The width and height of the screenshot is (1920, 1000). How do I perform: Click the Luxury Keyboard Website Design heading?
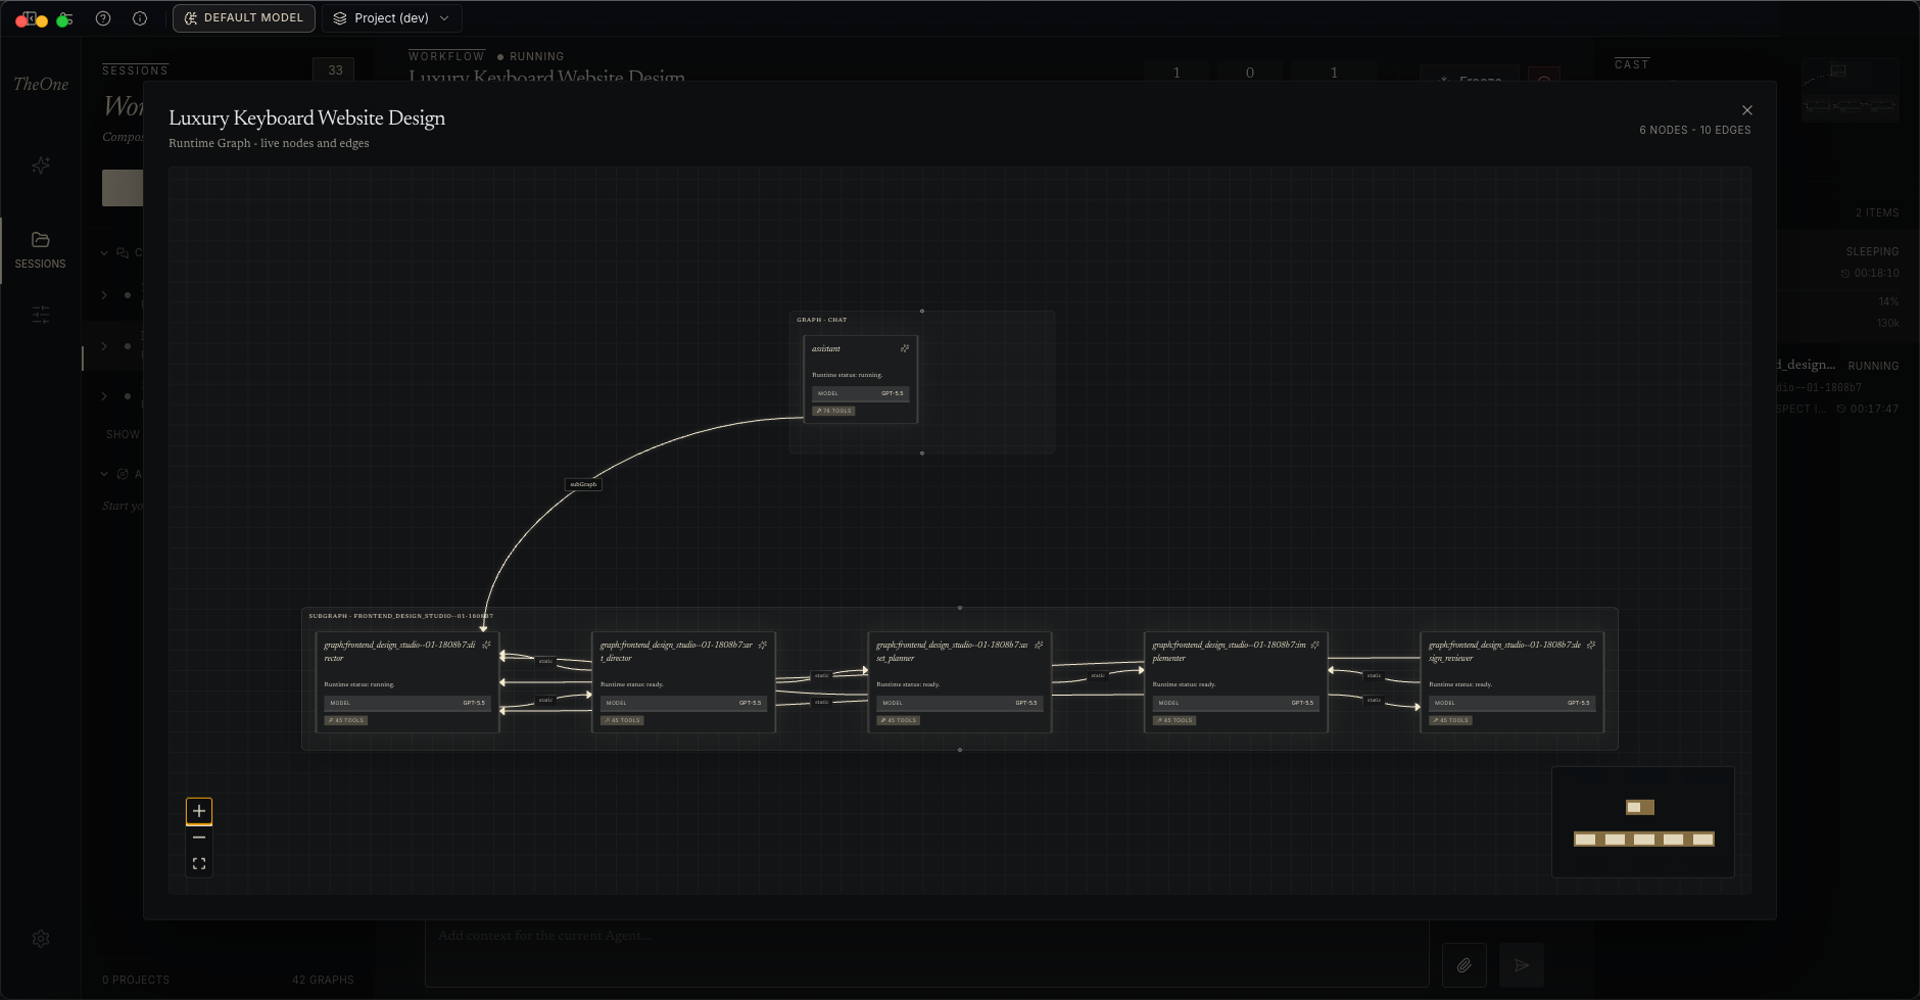[307, 118]
